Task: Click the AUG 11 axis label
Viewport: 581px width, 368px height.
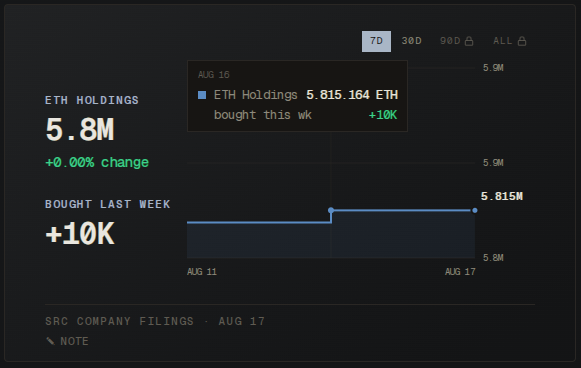Action: pyautogui.click(x=202, y=272)
